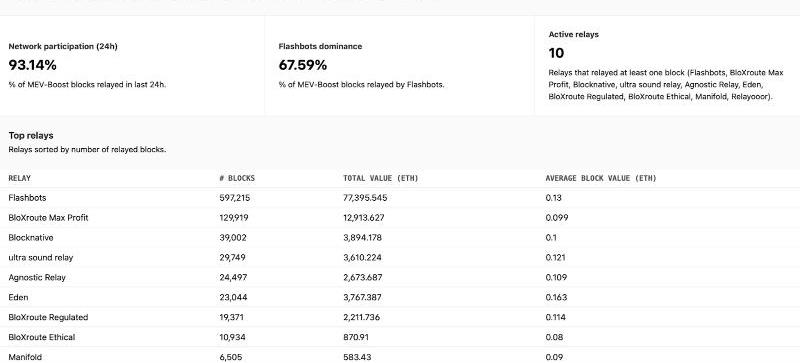Click the 93.14% network participation figure
The height and width of the screenshot is (363, 800).
tap(33, 65)
